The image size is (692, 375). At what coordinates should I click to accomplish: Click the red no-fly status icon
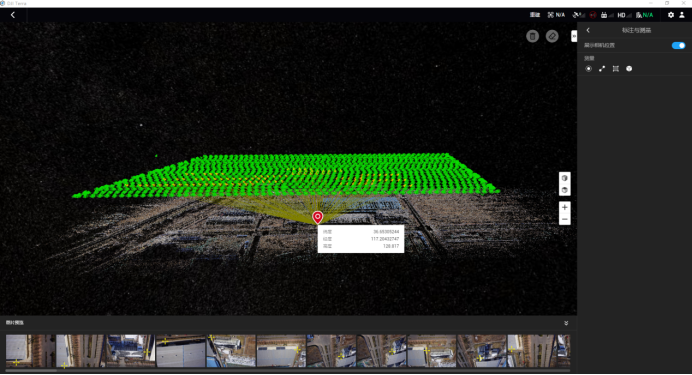pos(593,15)
